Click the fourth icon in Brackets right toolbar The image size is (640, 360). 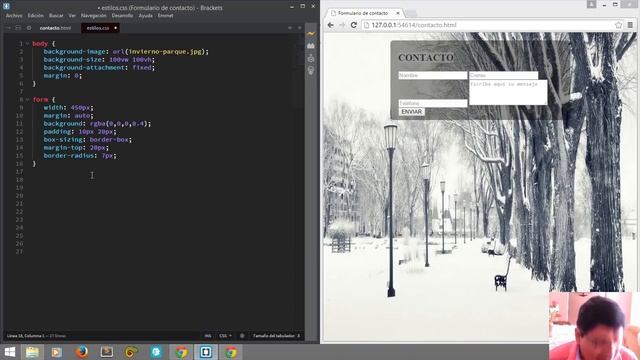pyautogui.click(x=311, y=71)
